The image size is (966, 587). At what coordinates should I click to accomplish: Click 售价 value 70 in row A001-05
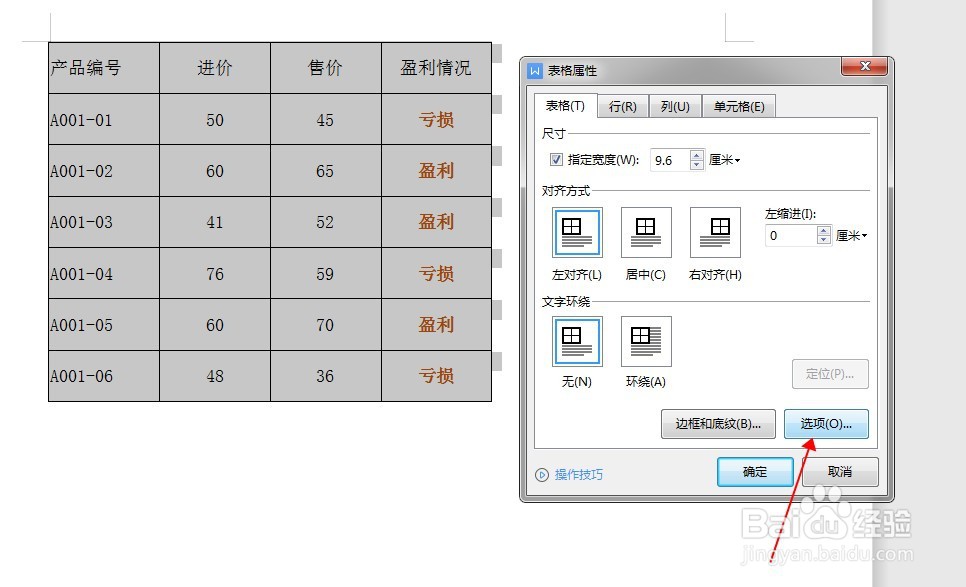click(x=326, y=325)
